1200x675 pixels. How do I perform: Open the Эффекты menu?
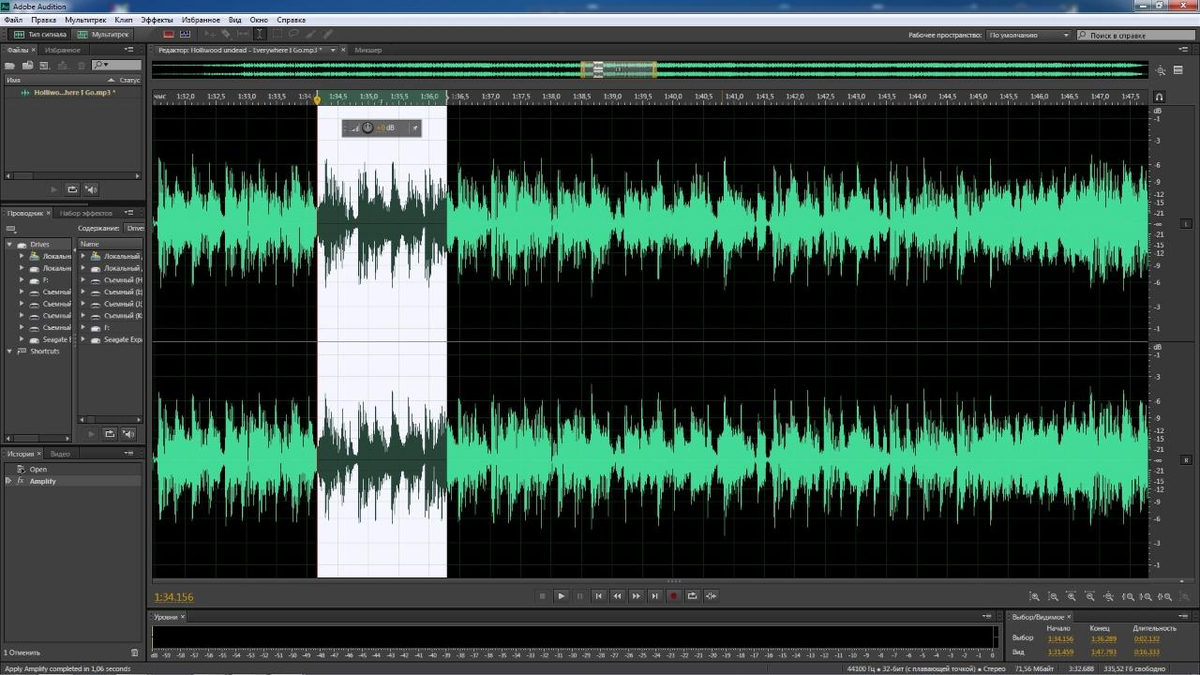pyautogui.click(x=156, y=20)
